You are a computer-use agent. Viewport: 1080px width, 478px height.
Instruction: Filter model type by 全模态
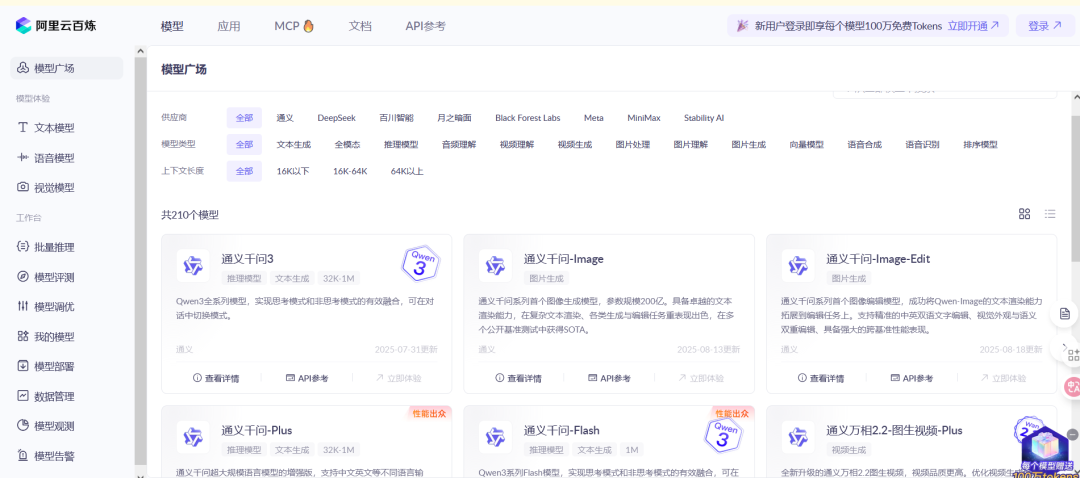coord(348,145)
